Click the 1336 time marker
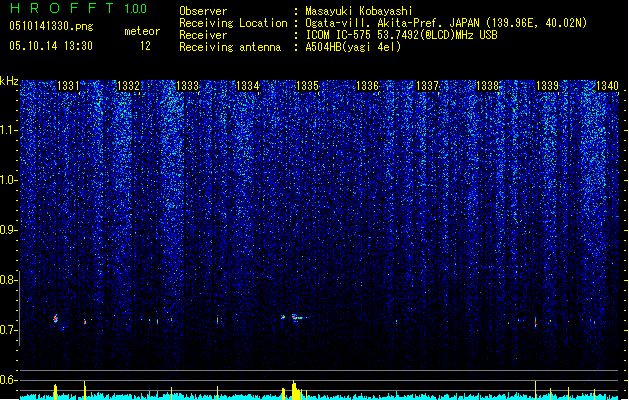The width and height of the screenshot is (629, 400). 367,86
